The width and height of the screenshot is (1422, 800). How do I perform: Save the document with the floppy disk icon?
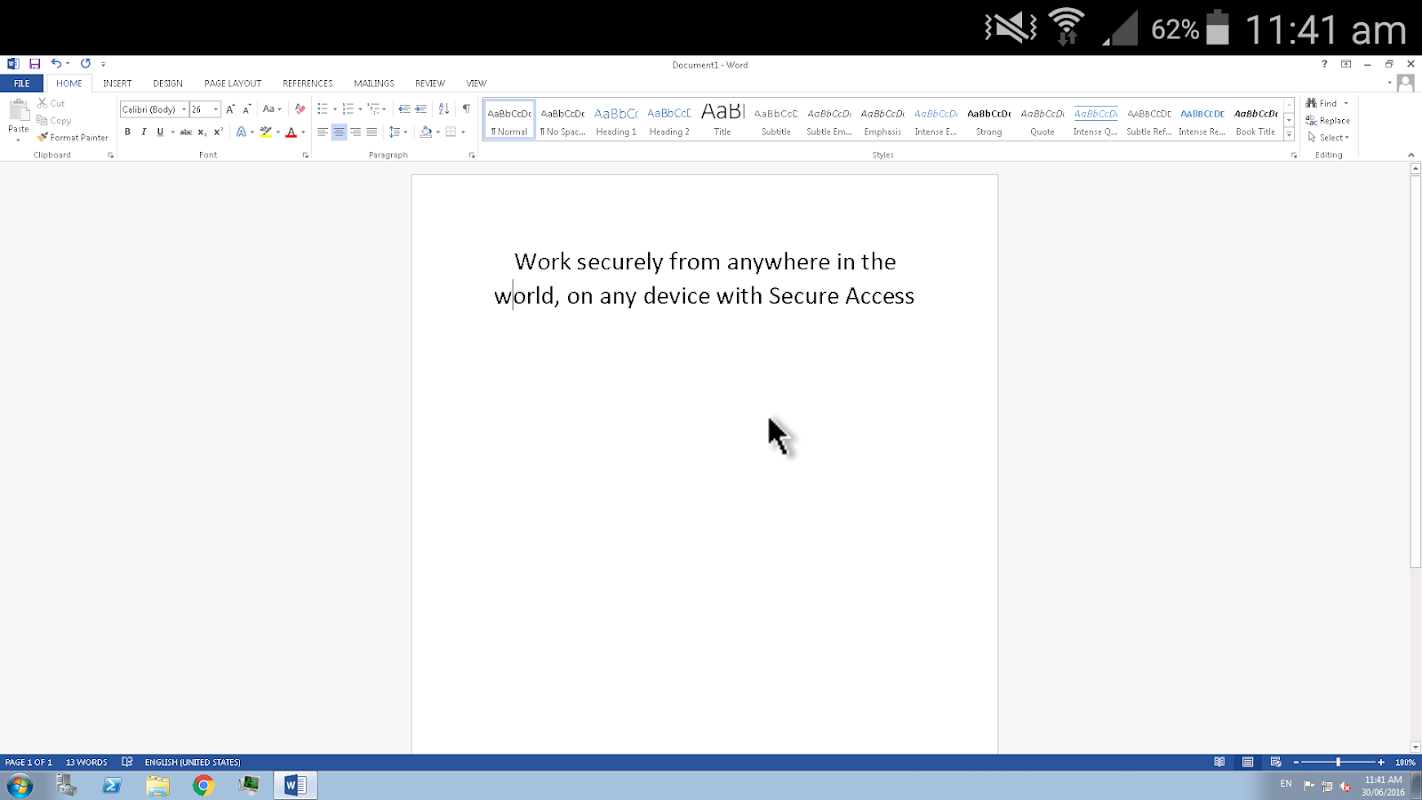pyautogui.click(x=35, y=64)
